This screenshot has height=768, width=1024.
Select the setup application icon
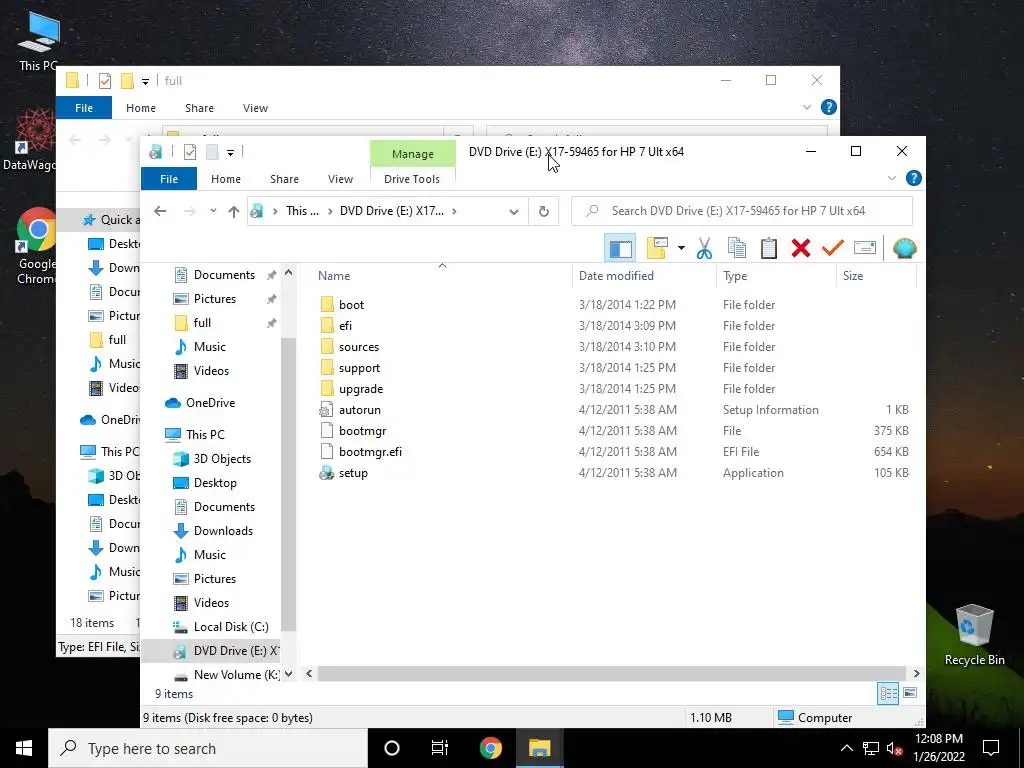point(327,473)
